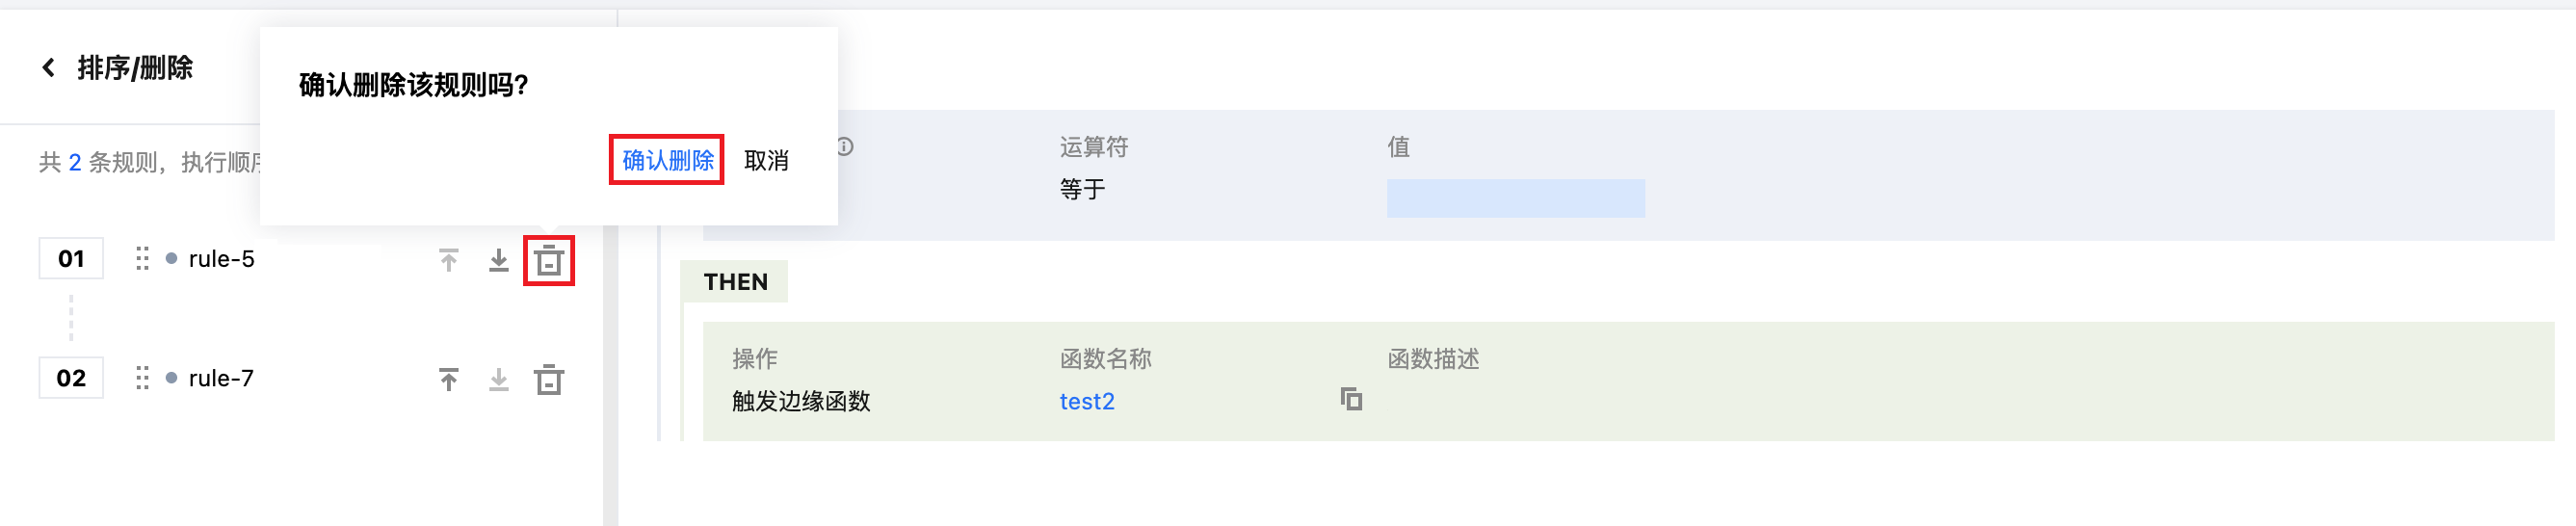Click the move-to-top arrow for rule-5
Viewport: 2576px width, 526px height.
point(449,261)
